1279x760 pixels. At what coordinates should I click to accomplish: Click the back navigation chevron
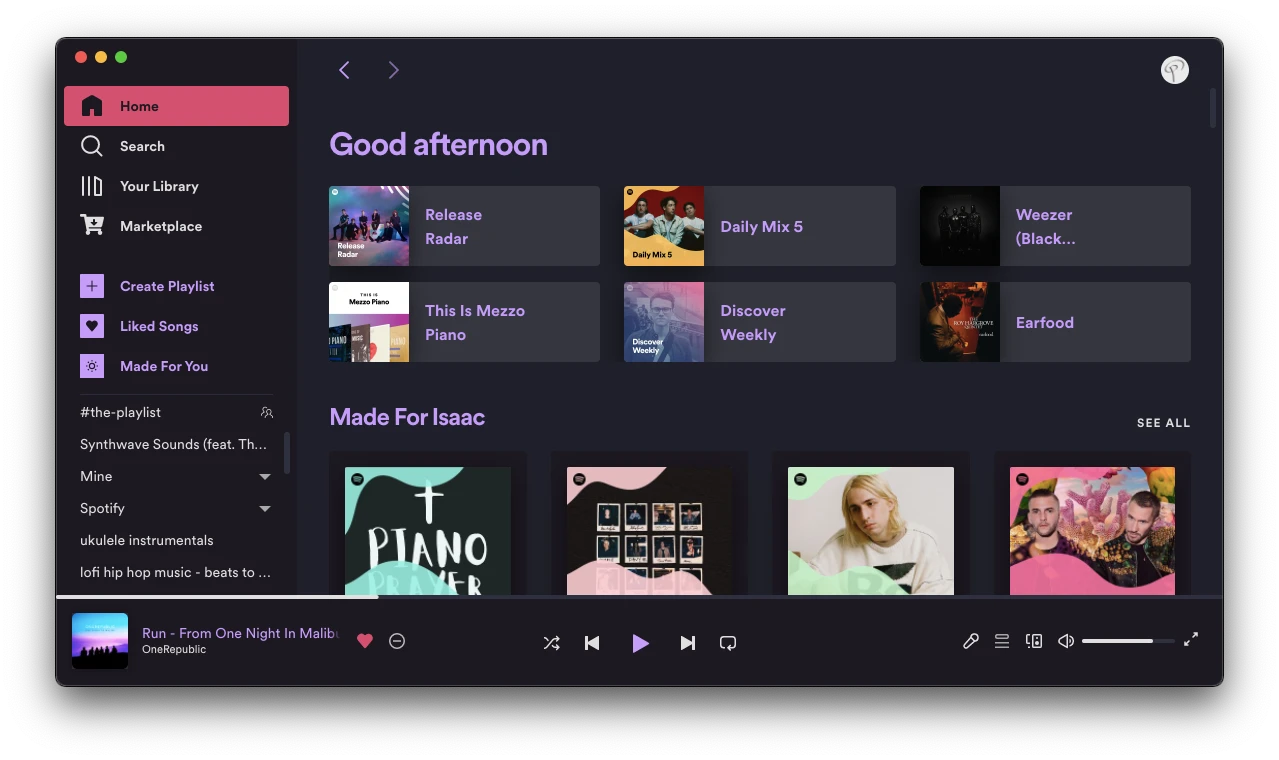click(344, 70)
